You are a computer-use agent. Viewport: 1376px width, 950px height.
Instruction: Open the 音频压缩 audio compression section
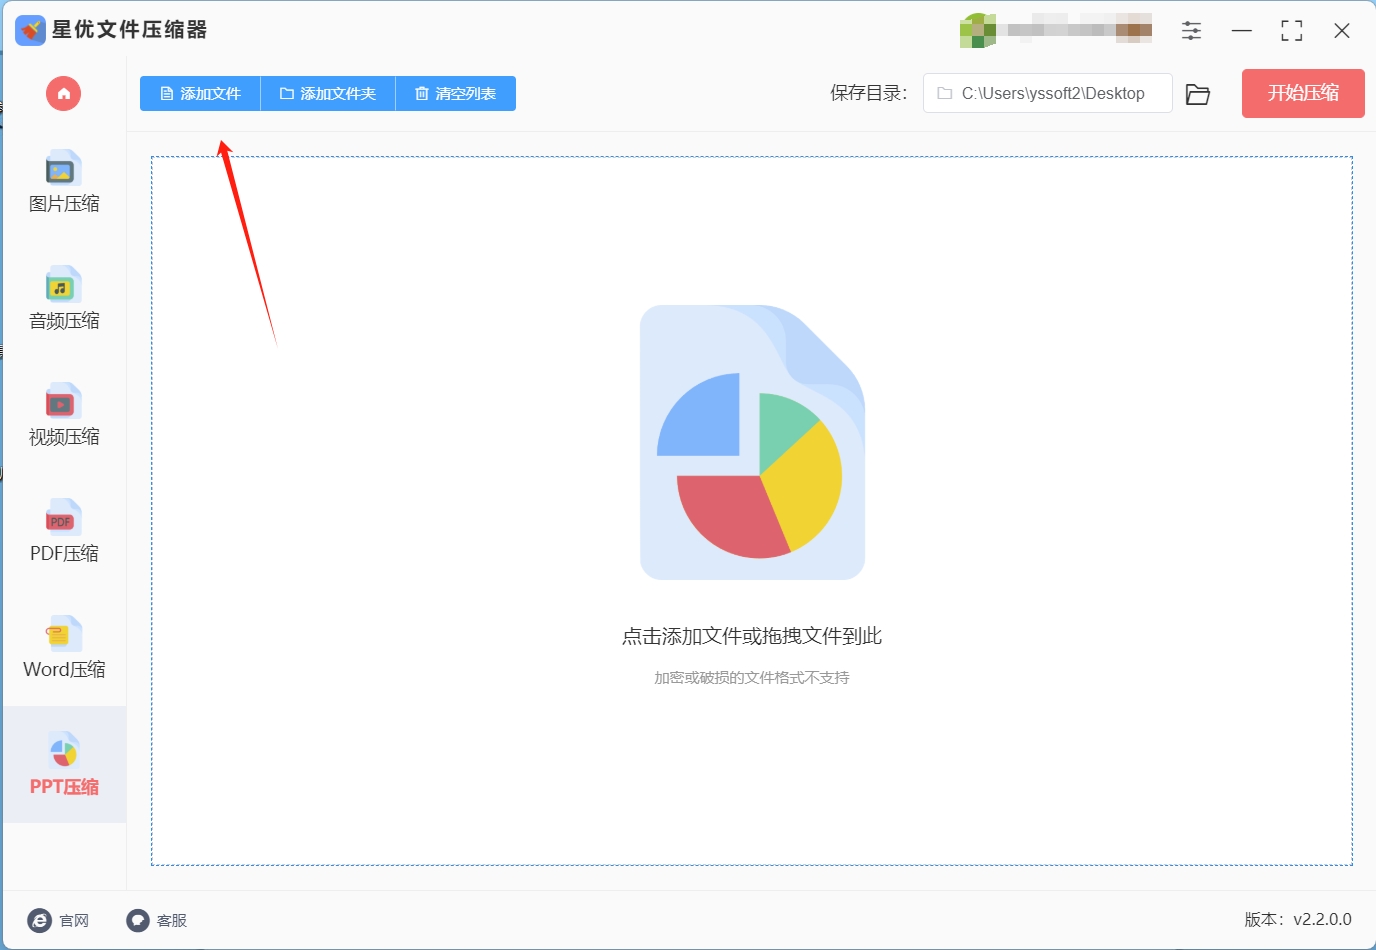click(64, 299)
